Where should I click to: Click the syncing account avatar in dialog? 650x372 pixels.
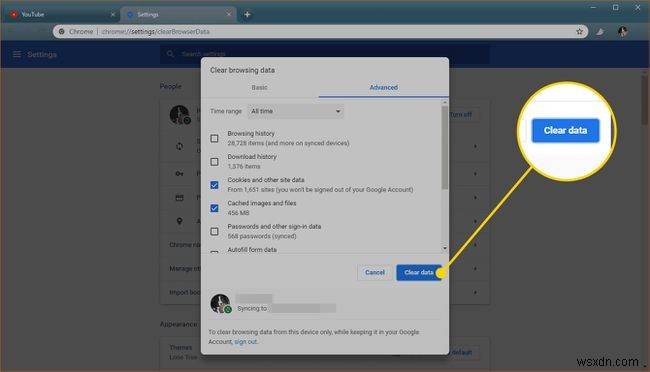[220, 304]
